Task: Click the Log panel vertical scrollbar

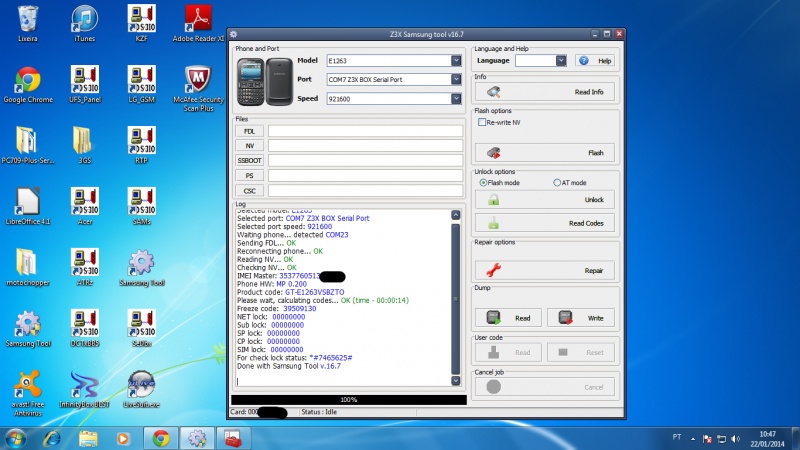Action: [x=457, y=300]
